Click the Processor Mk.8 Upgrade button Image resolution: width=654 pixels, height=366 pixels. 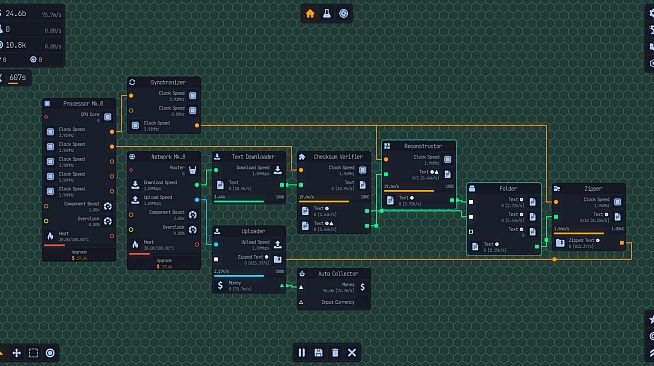coord(79,255)
